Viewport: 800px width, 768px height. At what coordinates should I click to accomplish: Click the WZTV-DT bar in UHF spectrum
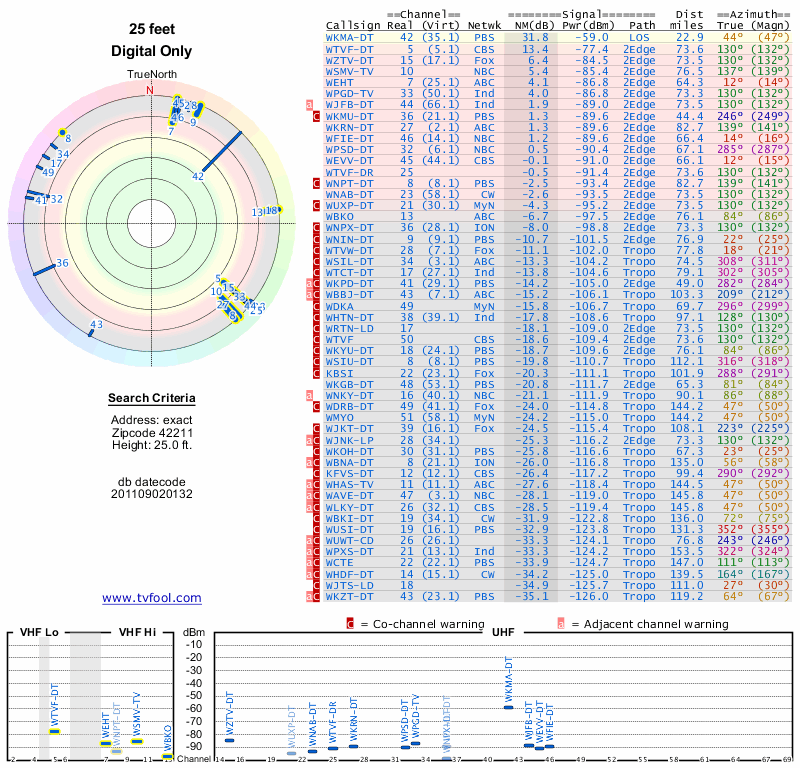click(x=229, y=740)
